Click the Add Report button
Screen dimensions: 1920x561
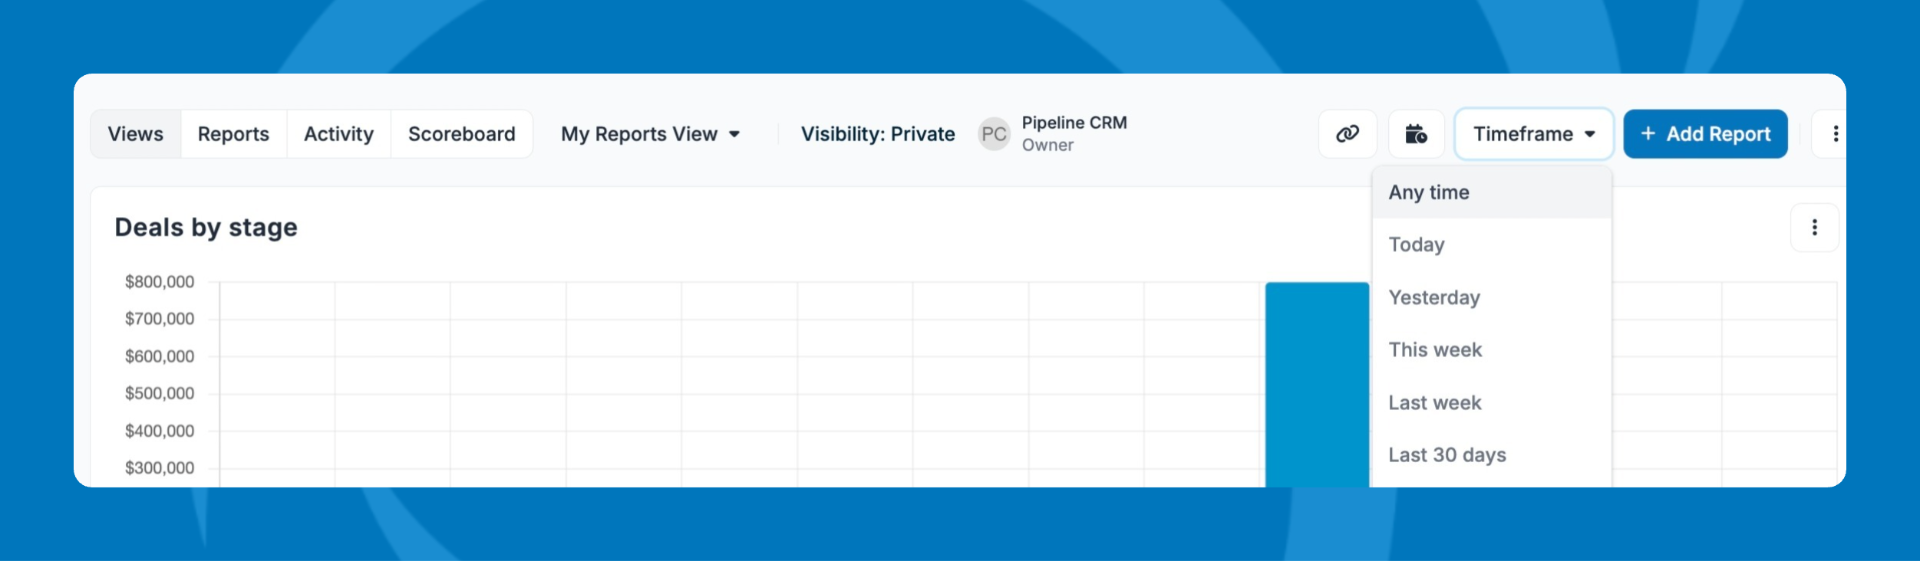pyautogui.click(x=1705, y=134)
